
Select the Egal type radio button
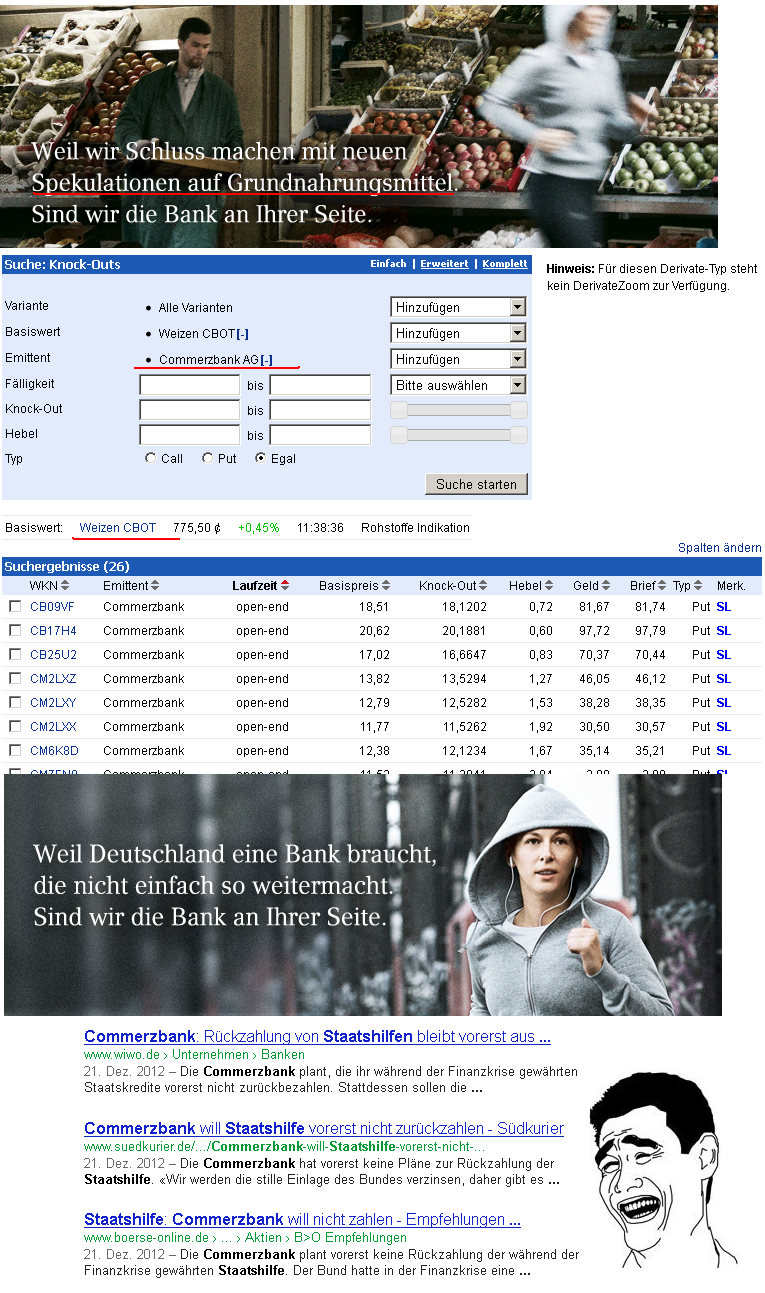point(260,458)
